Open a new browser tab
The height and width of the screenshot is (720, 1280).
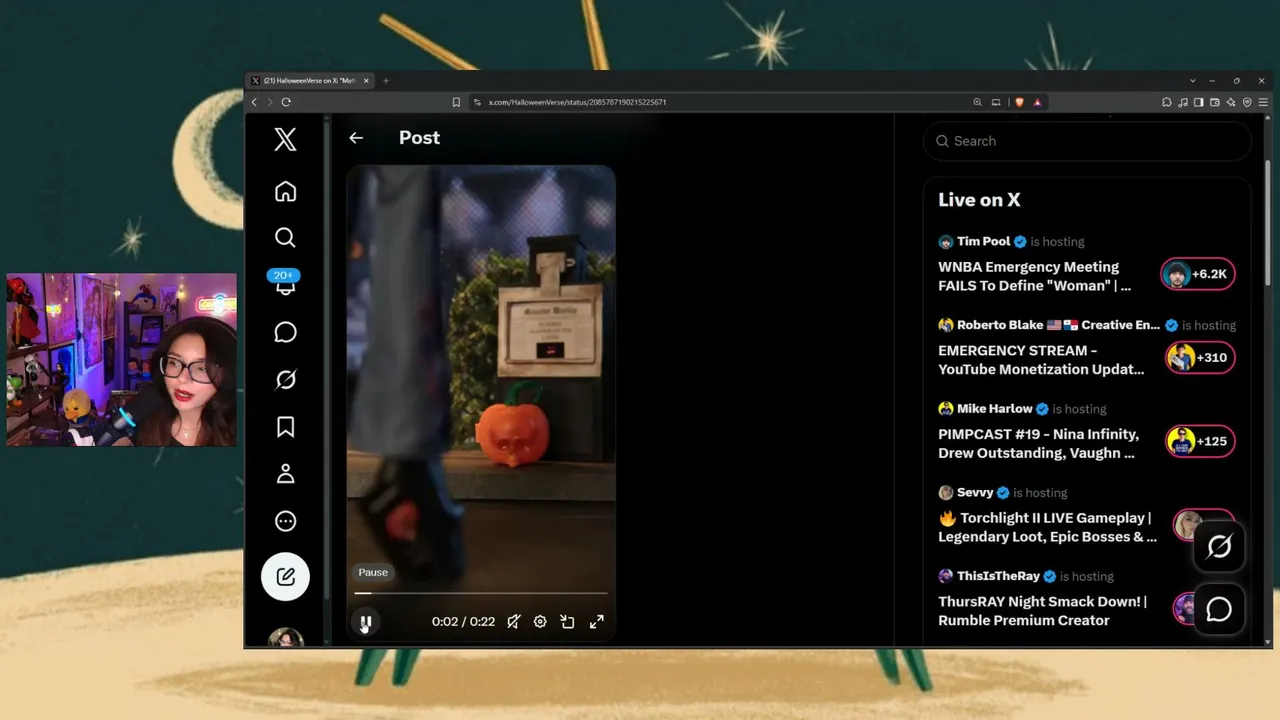tap(386, 81)
